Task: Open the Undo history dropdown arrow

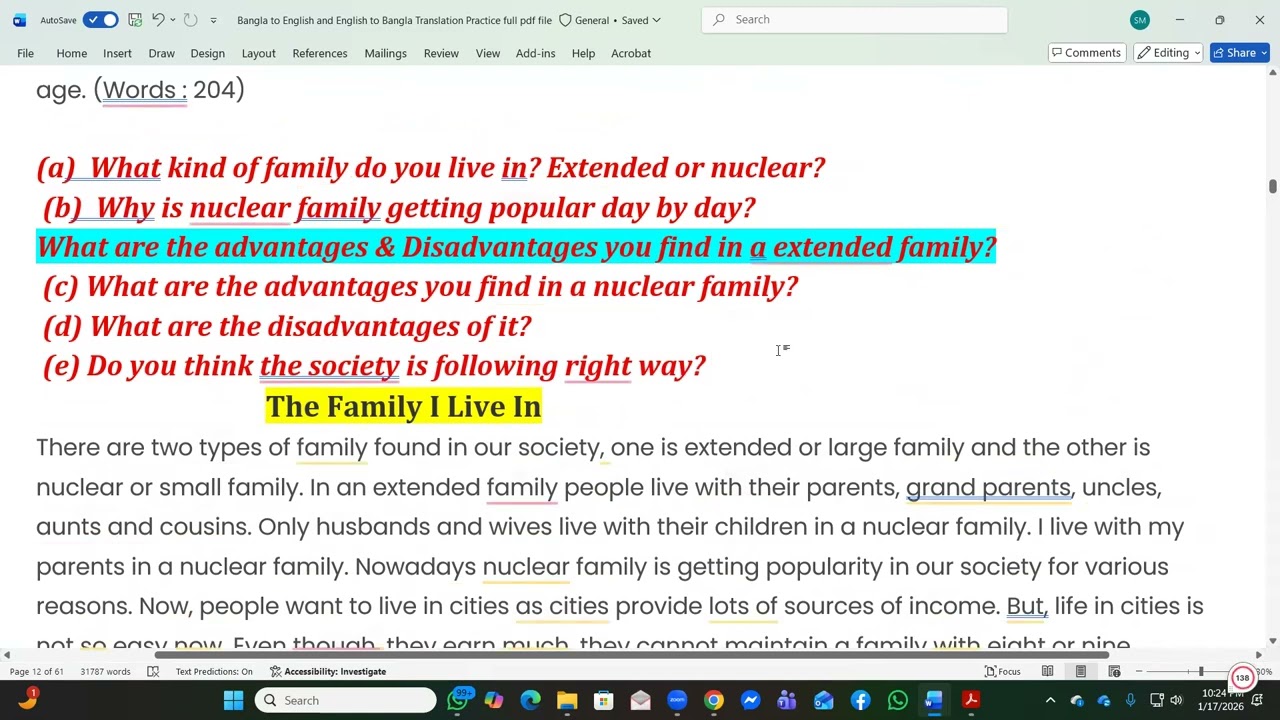Action: 173,20
